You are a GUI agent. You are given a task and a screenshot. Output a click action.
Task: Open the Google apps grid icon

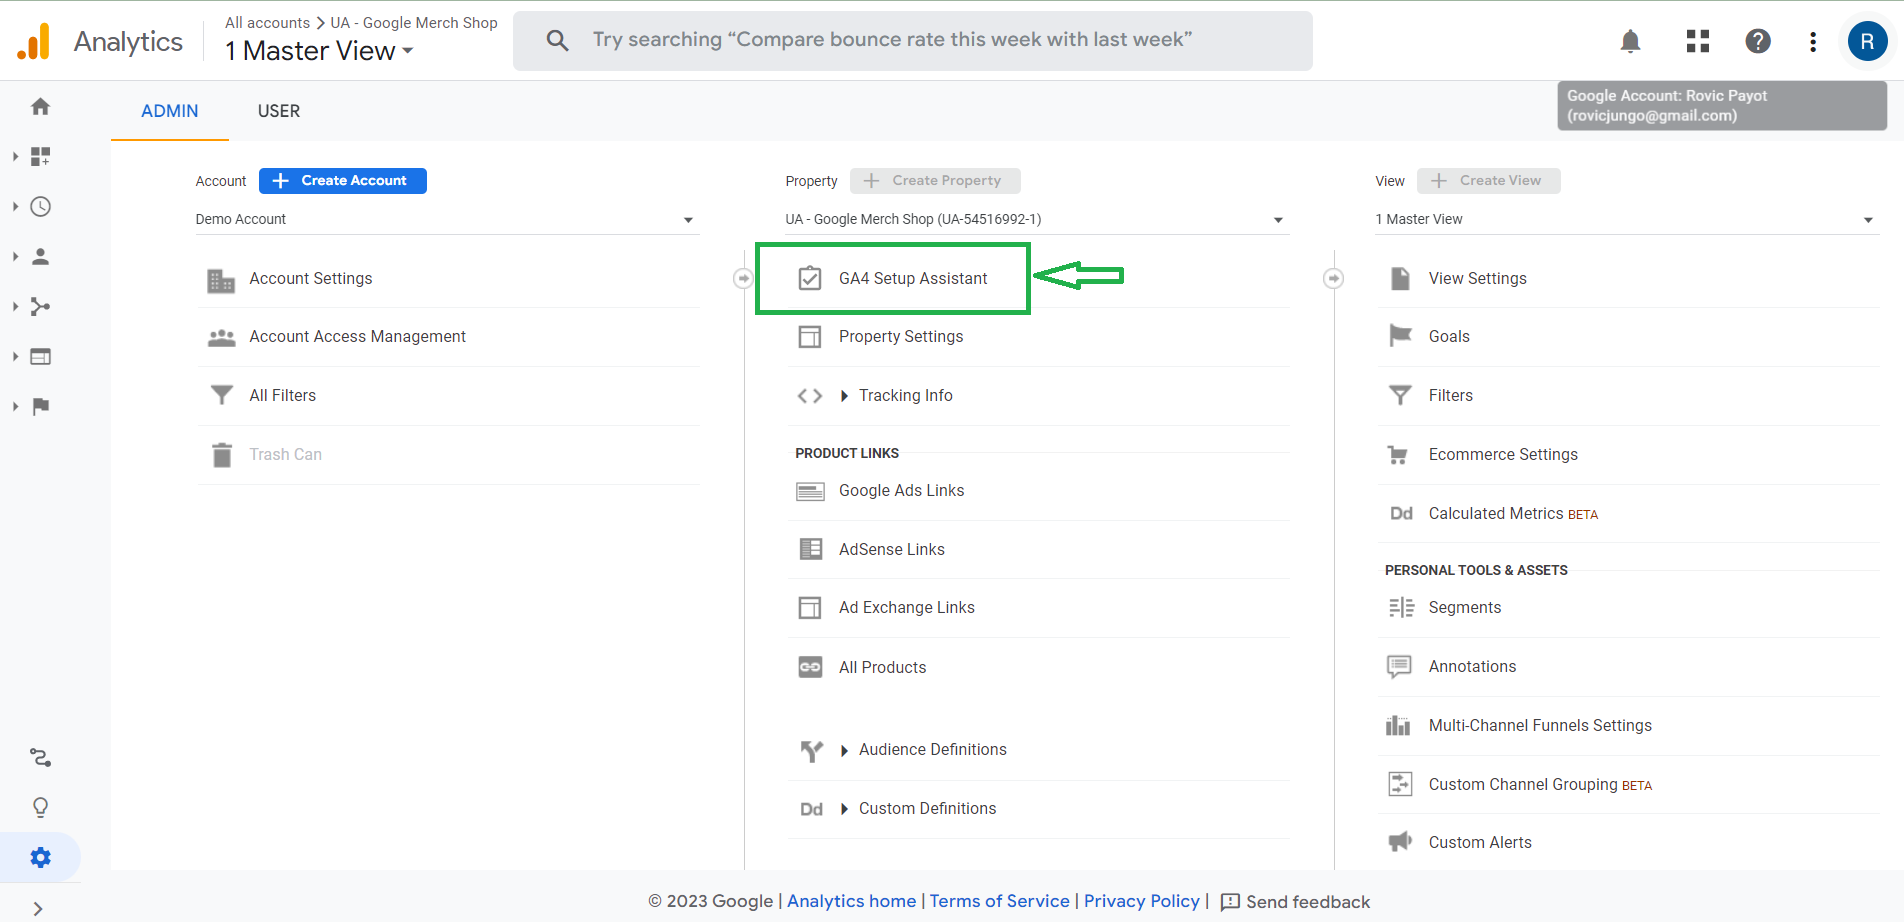click(1698, 41)
